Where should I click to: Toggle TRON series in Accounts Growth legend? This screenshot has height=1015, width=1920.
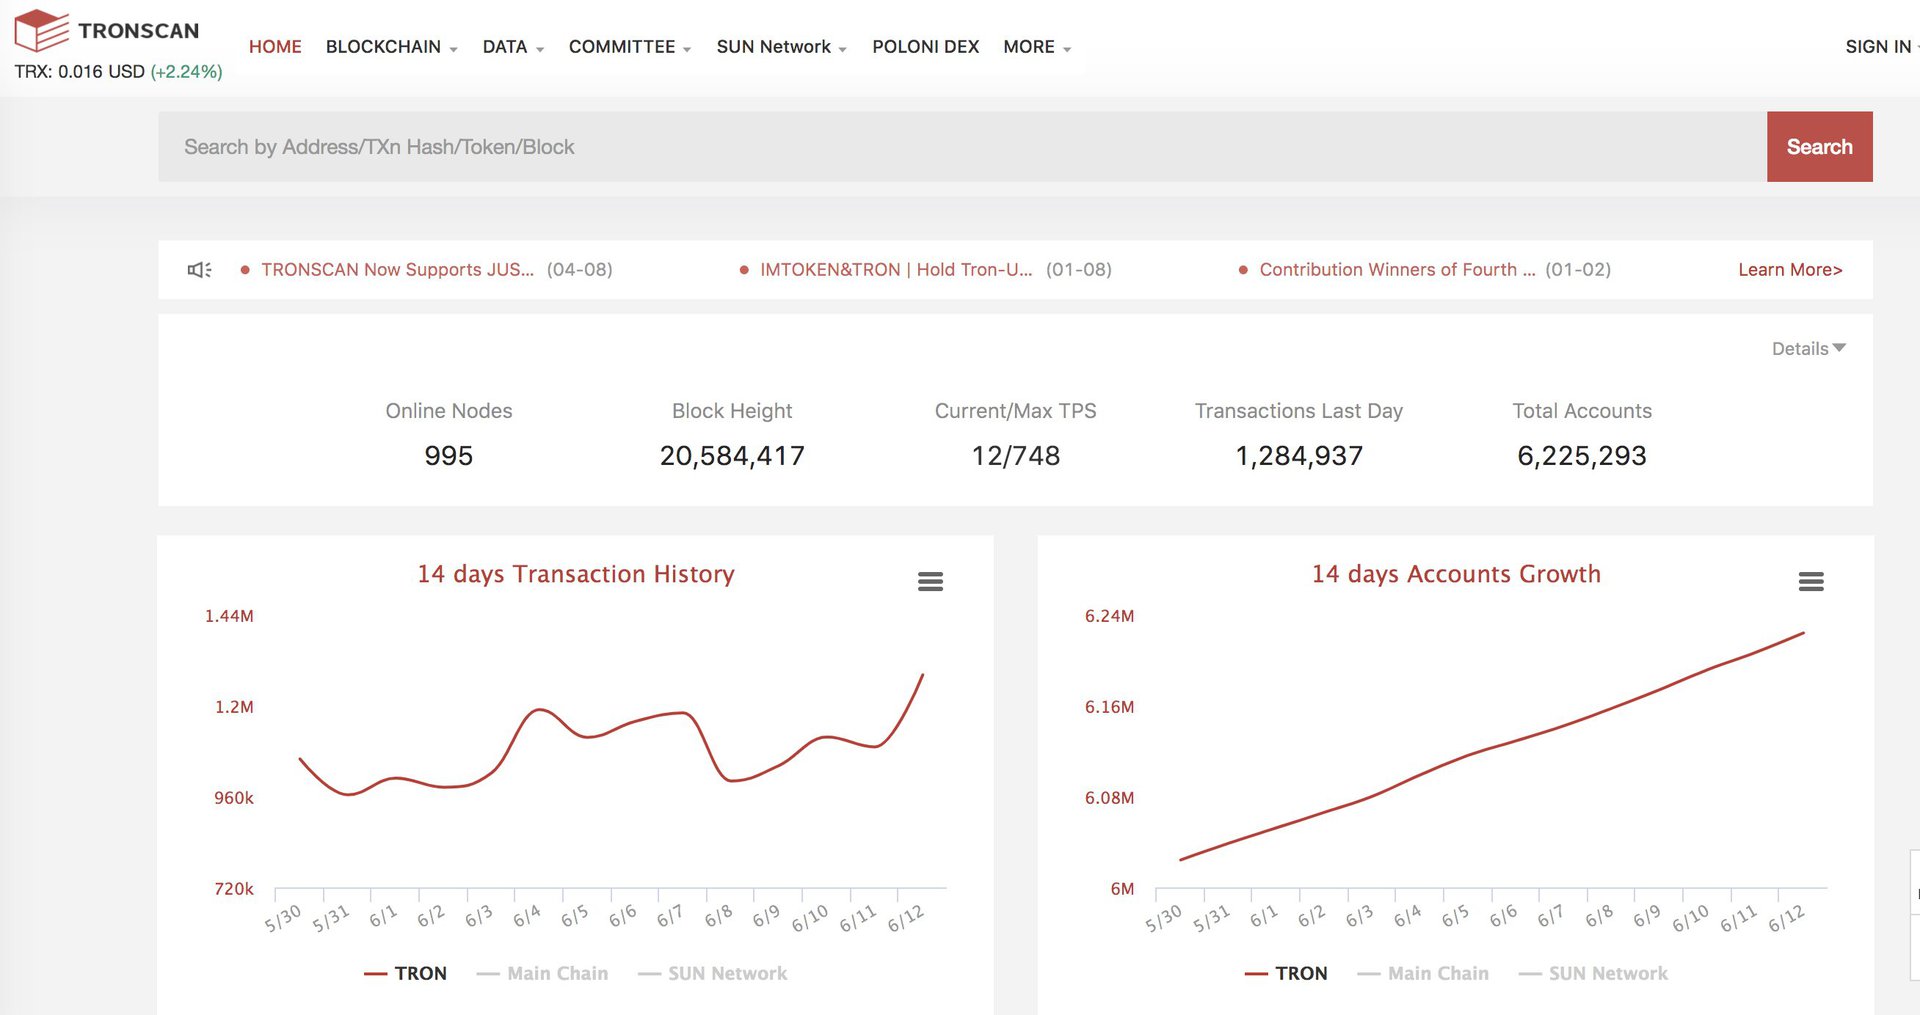[x=1286, y=973]
